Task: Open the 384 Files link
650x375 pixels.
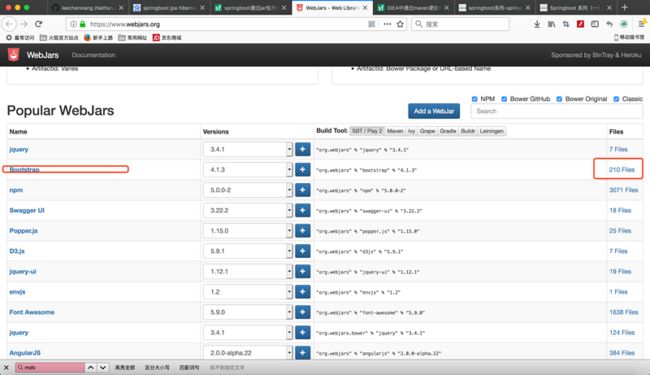Action: point(622,353)
